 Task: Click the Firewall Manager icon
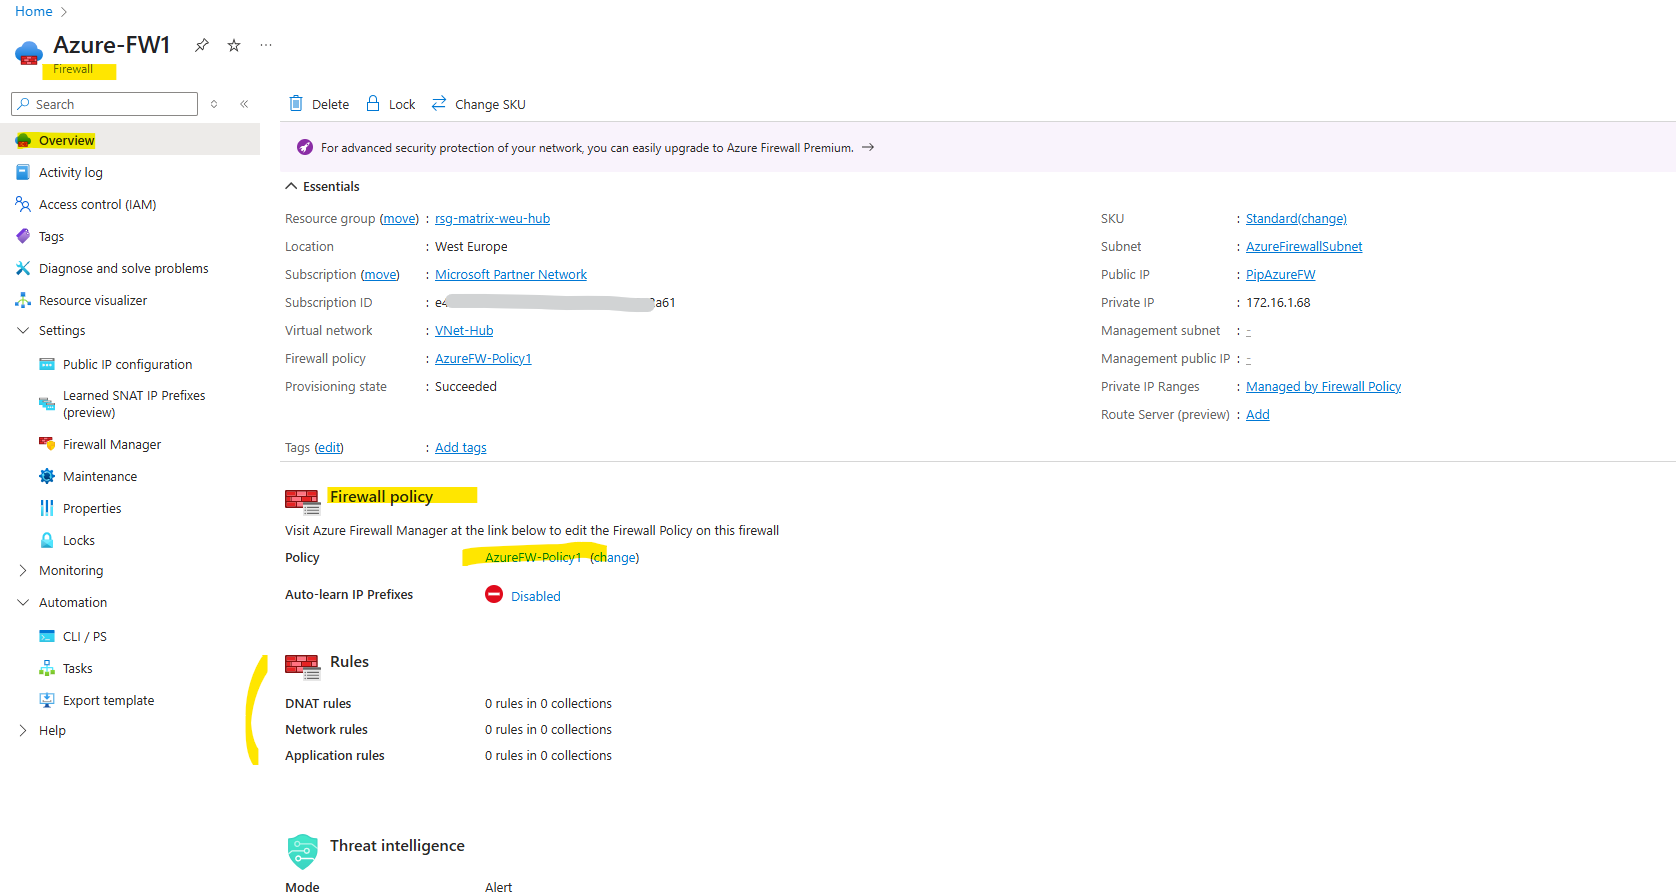tap(47, 443)
